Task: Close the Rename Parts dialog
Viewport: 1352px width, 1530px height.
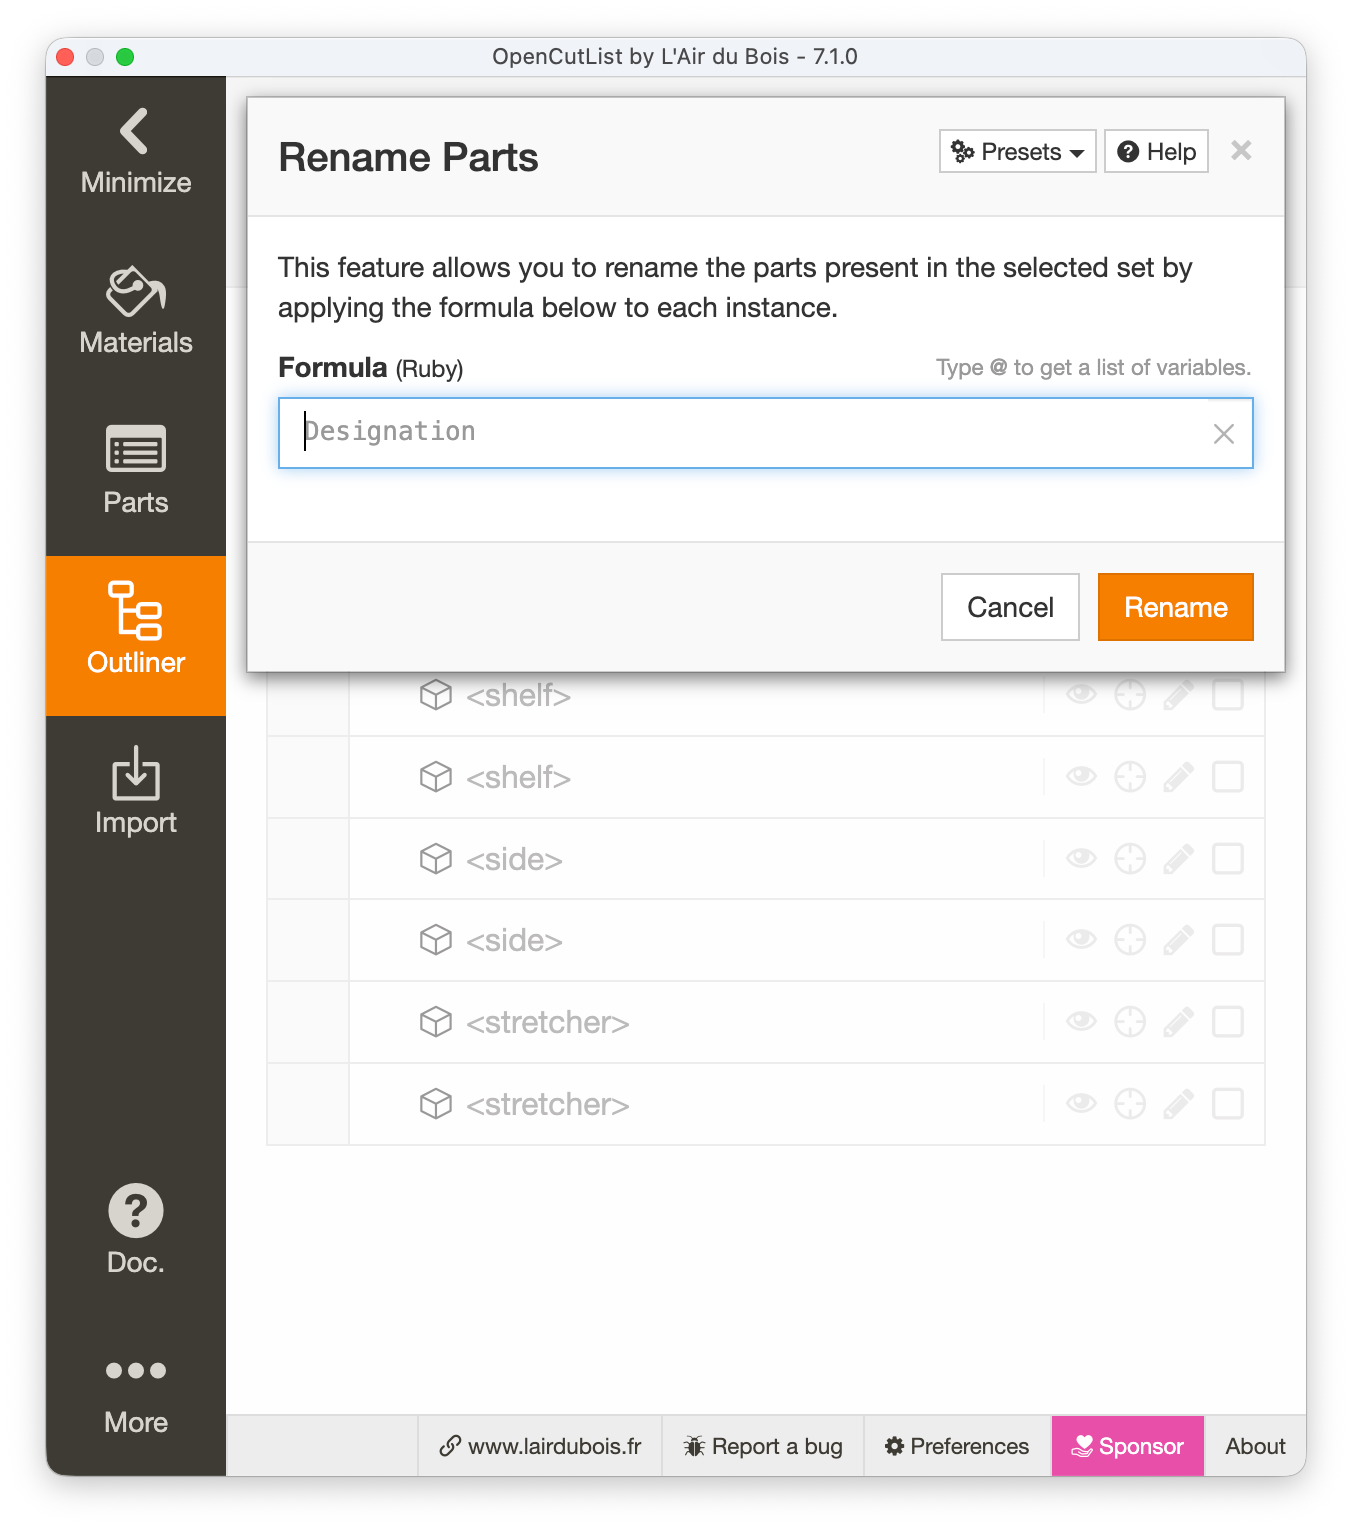Action: pyautogui.click(x=1241, y=151)
